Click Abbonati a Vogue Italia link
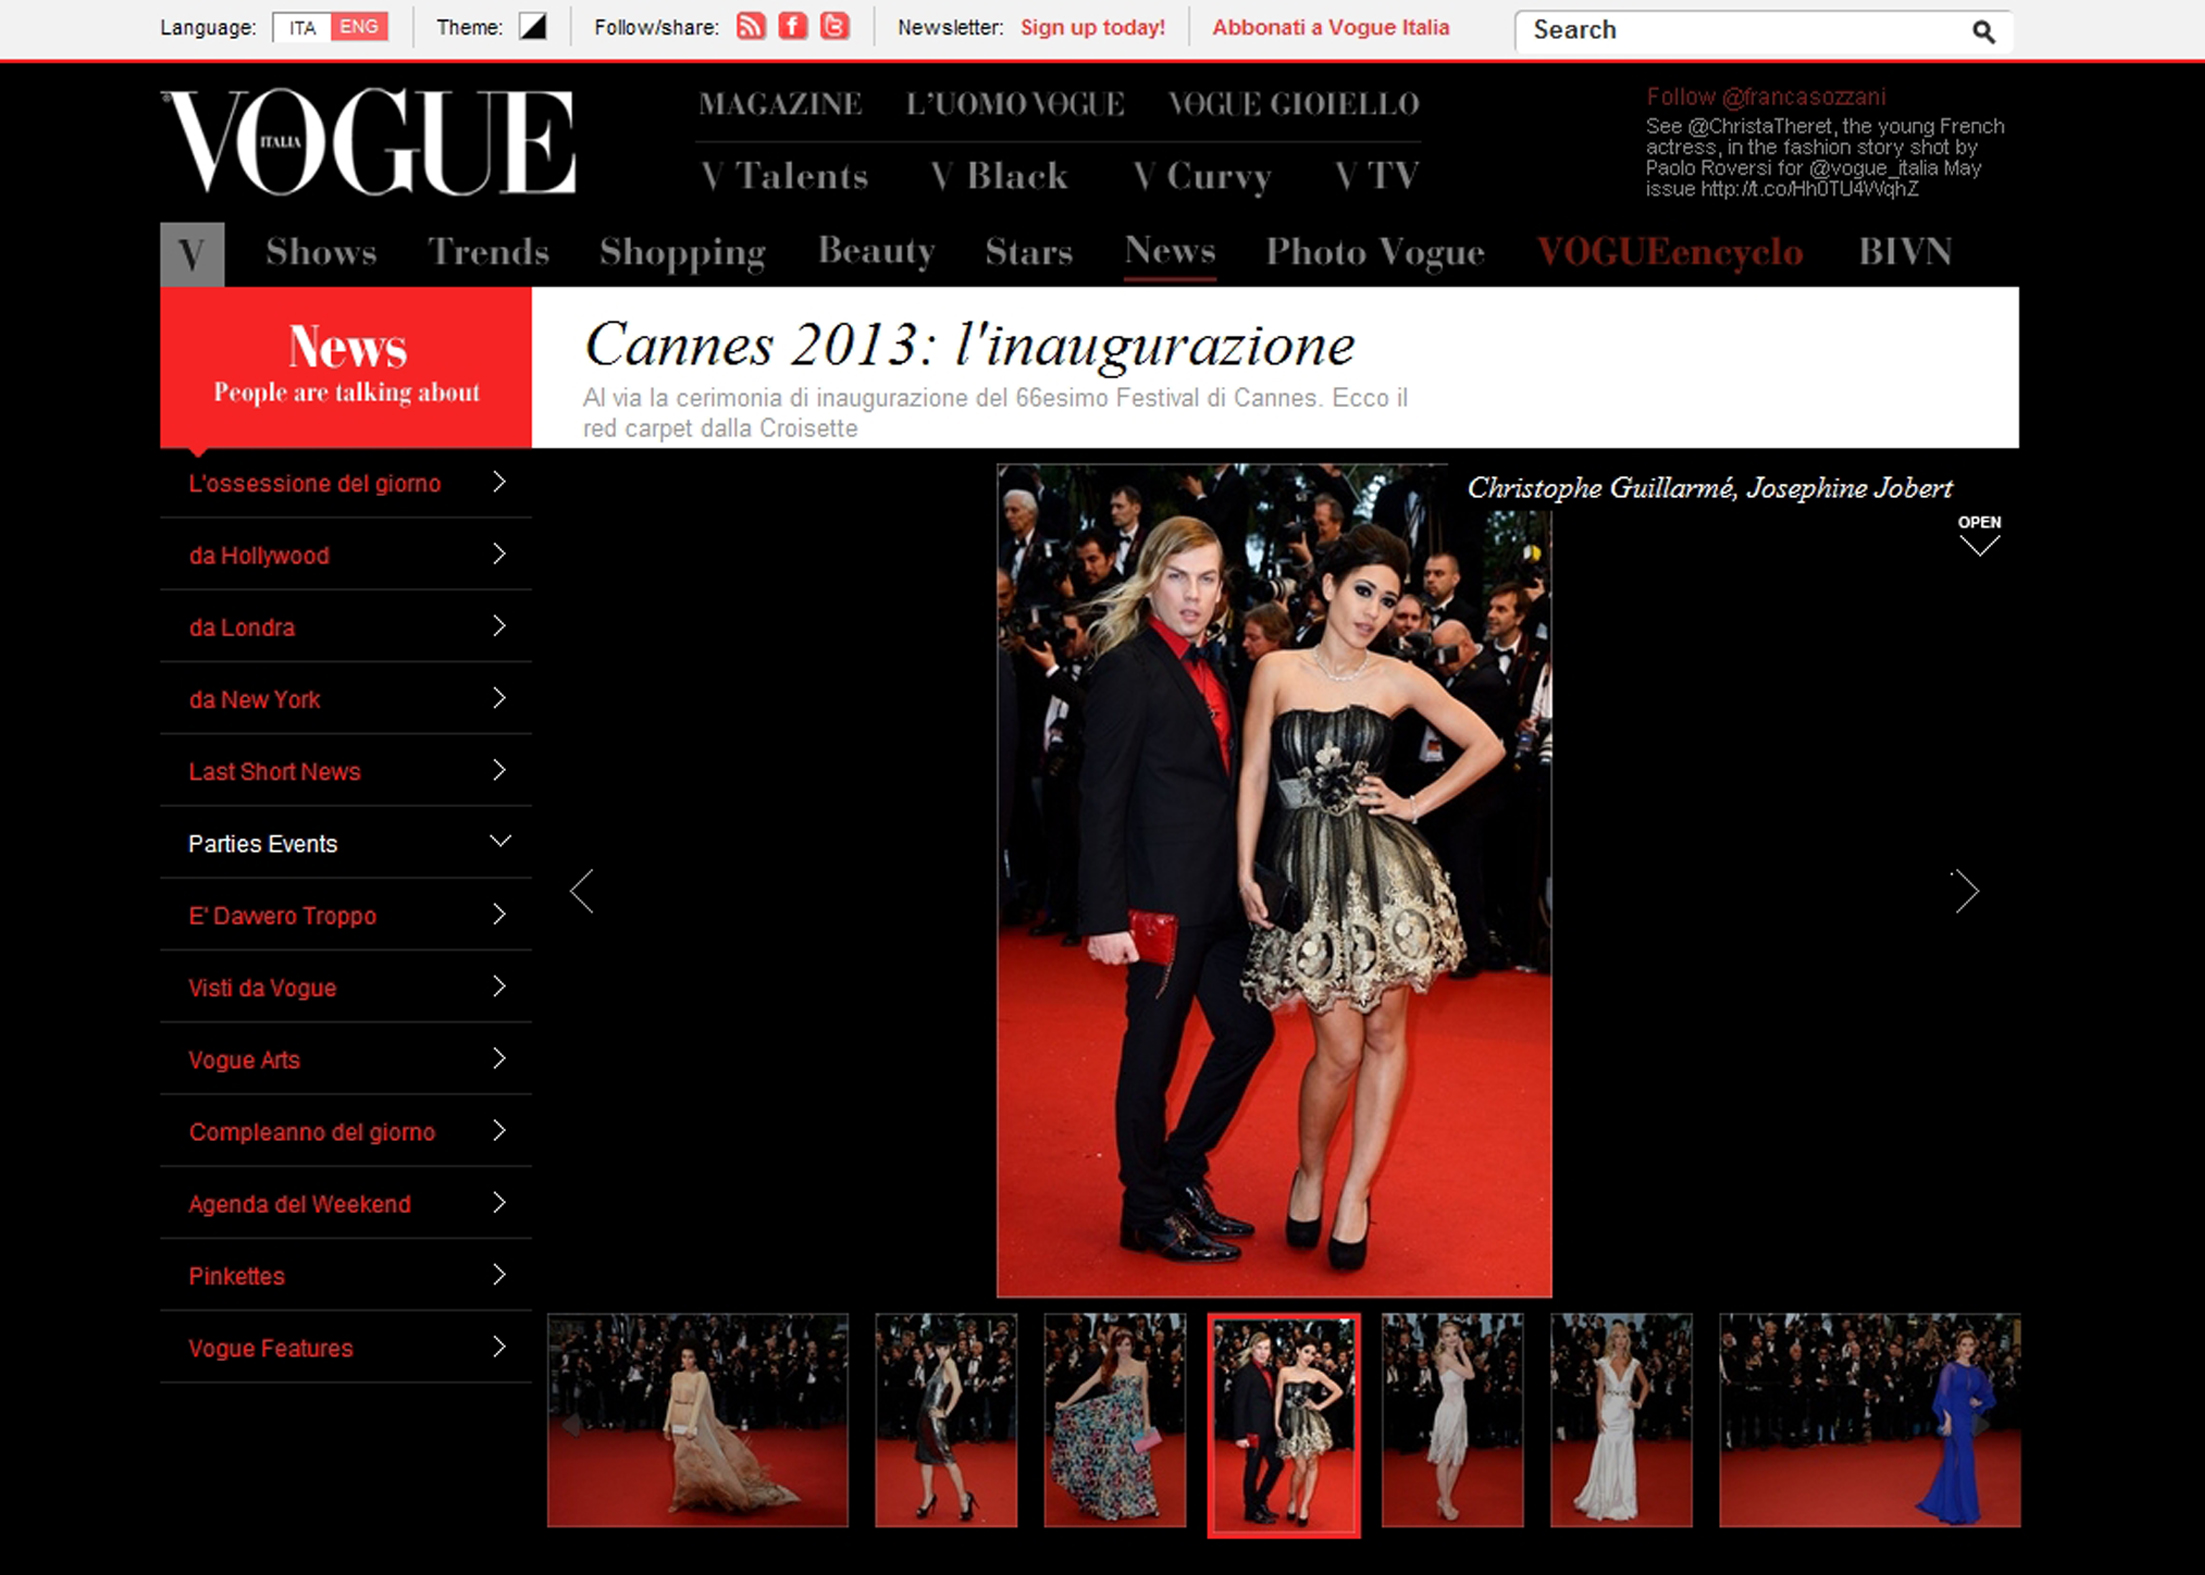This screenshot has width=2205, height=1575. (1330, 28)
